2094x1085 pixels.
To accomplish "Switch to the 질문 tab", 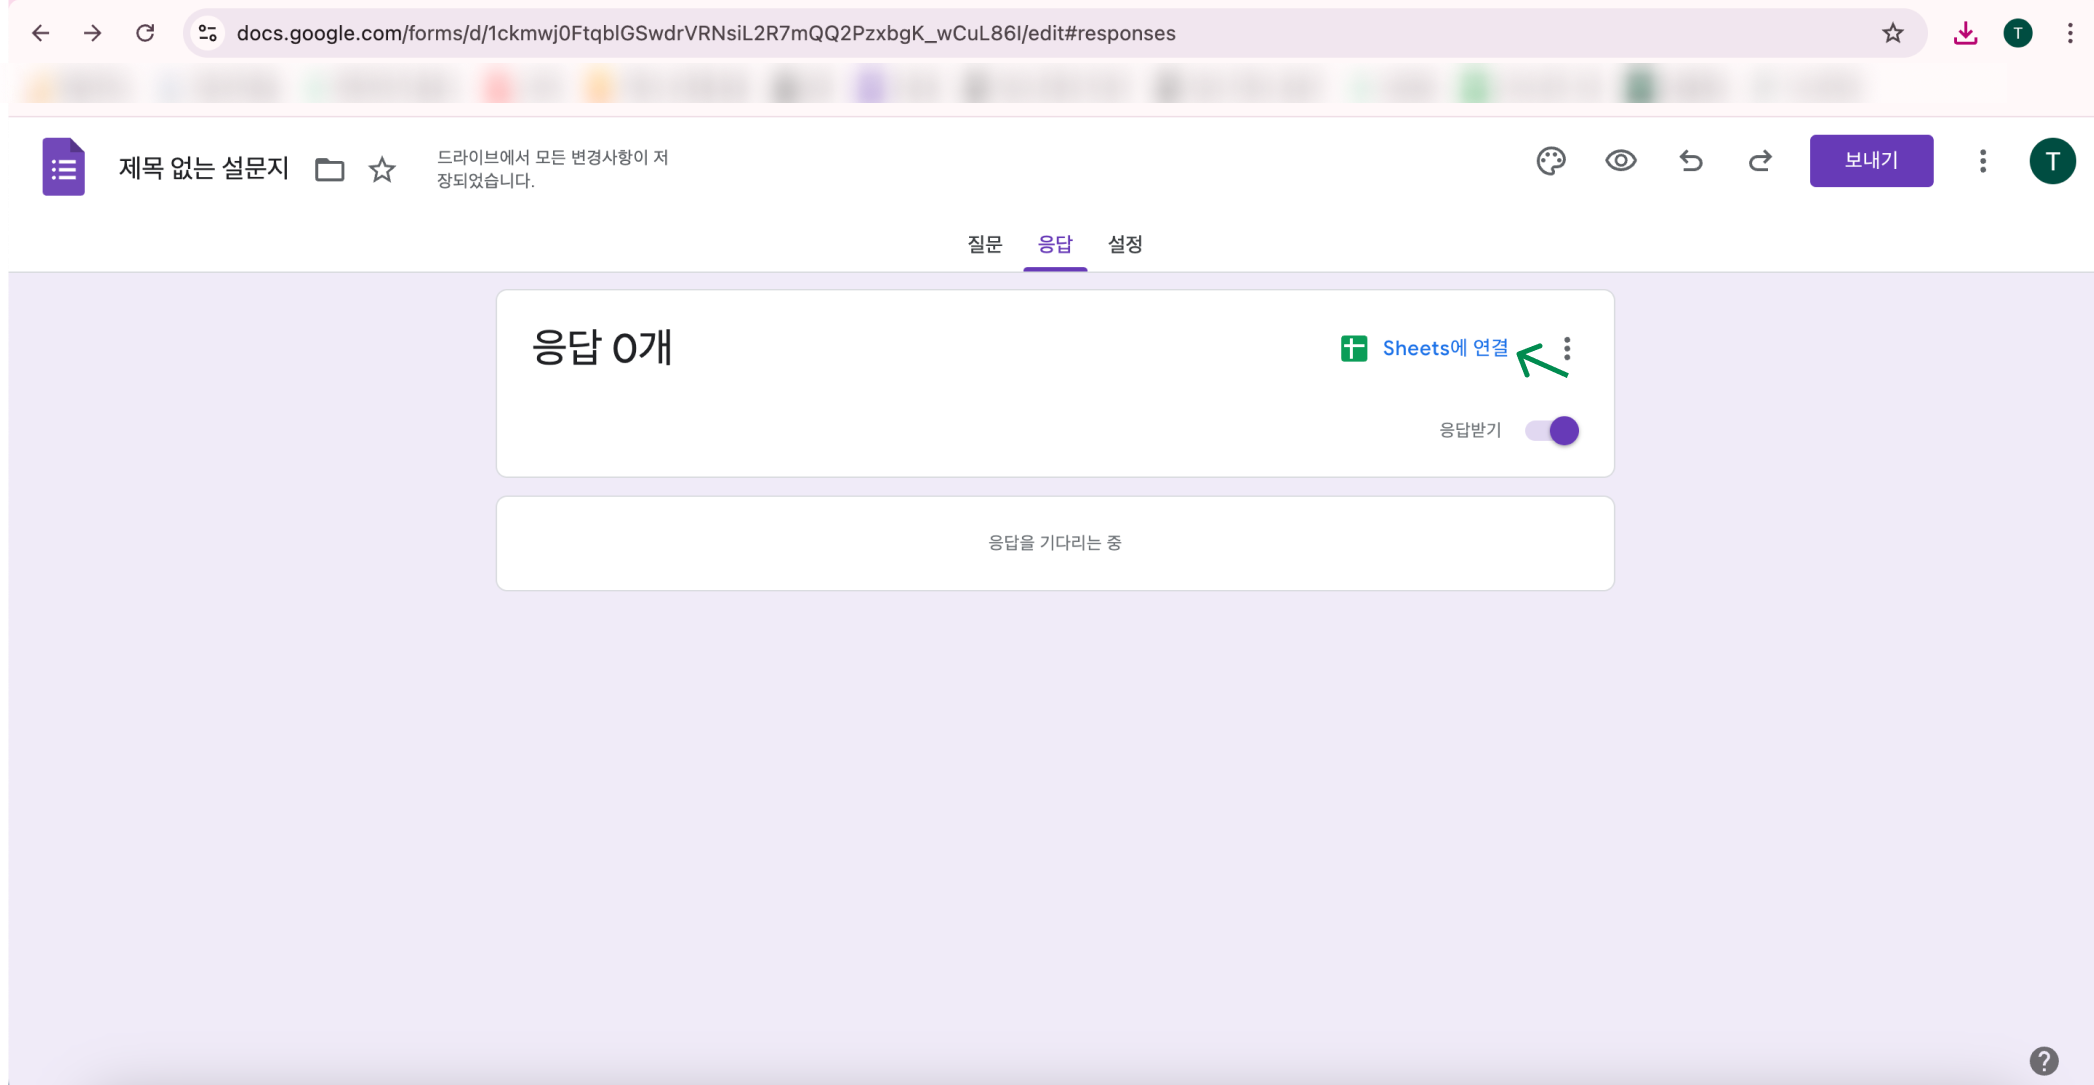I will (984, 244).
